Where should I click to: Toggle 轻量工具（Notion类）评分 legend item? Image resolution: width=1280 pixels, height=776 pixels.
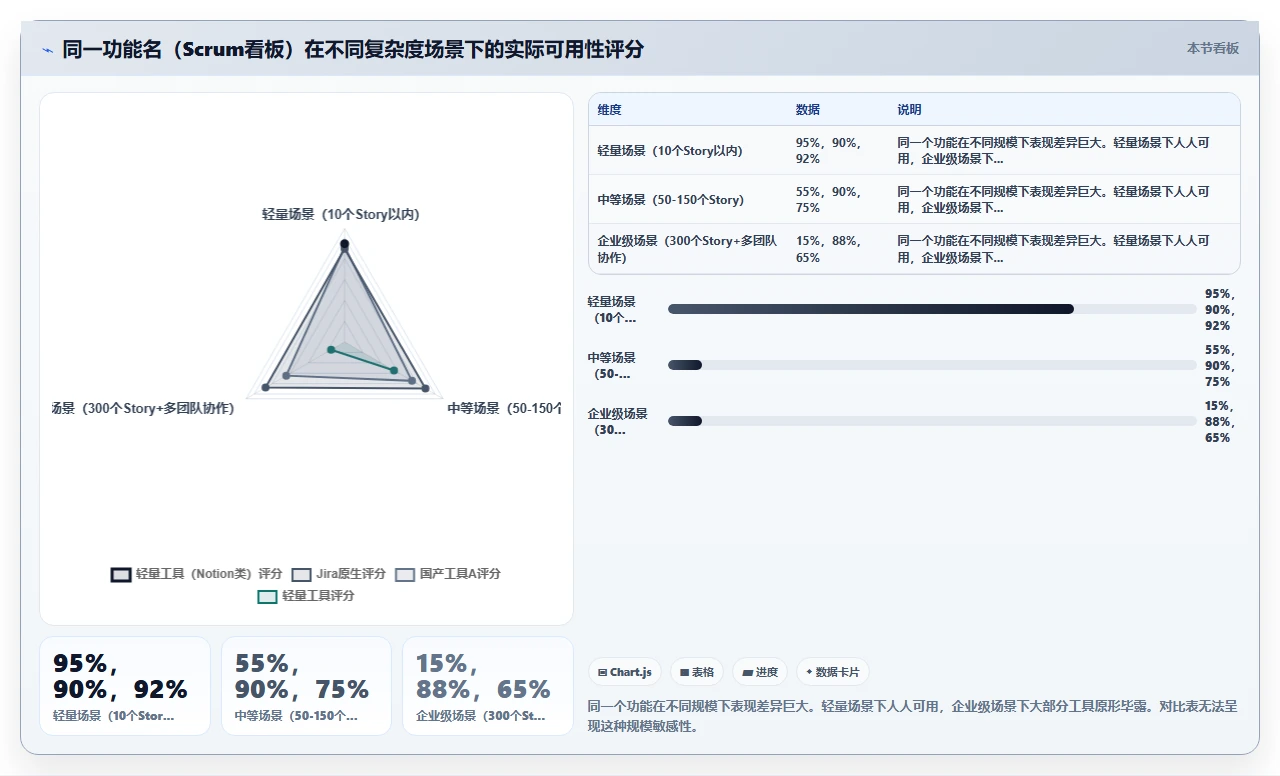pos(197,574)
